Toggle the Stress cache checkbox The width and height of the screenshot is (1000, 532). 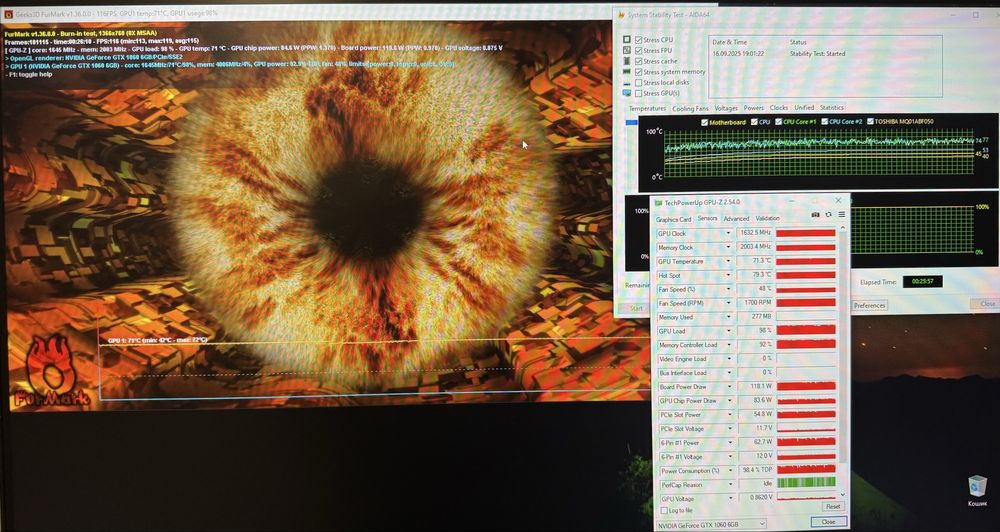coord(638,61)
